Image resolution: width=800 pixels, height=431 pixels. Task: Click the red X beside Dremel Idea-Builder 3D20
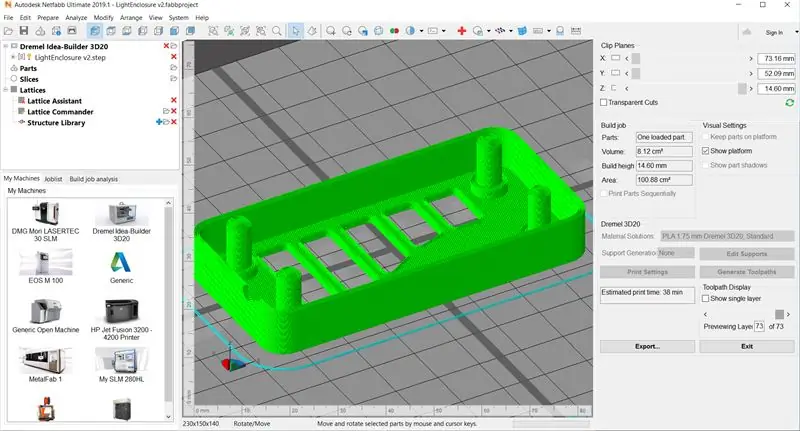[x=166, y=46]
